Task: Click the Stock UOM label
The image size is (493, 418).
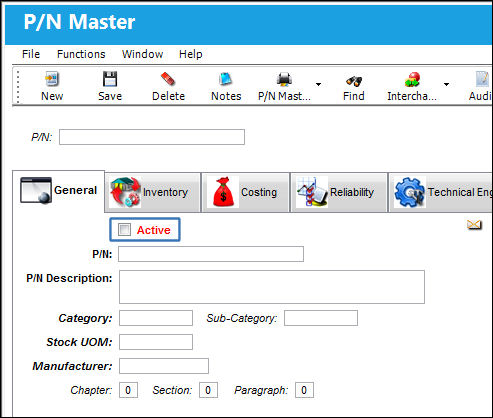Action: 79,342
